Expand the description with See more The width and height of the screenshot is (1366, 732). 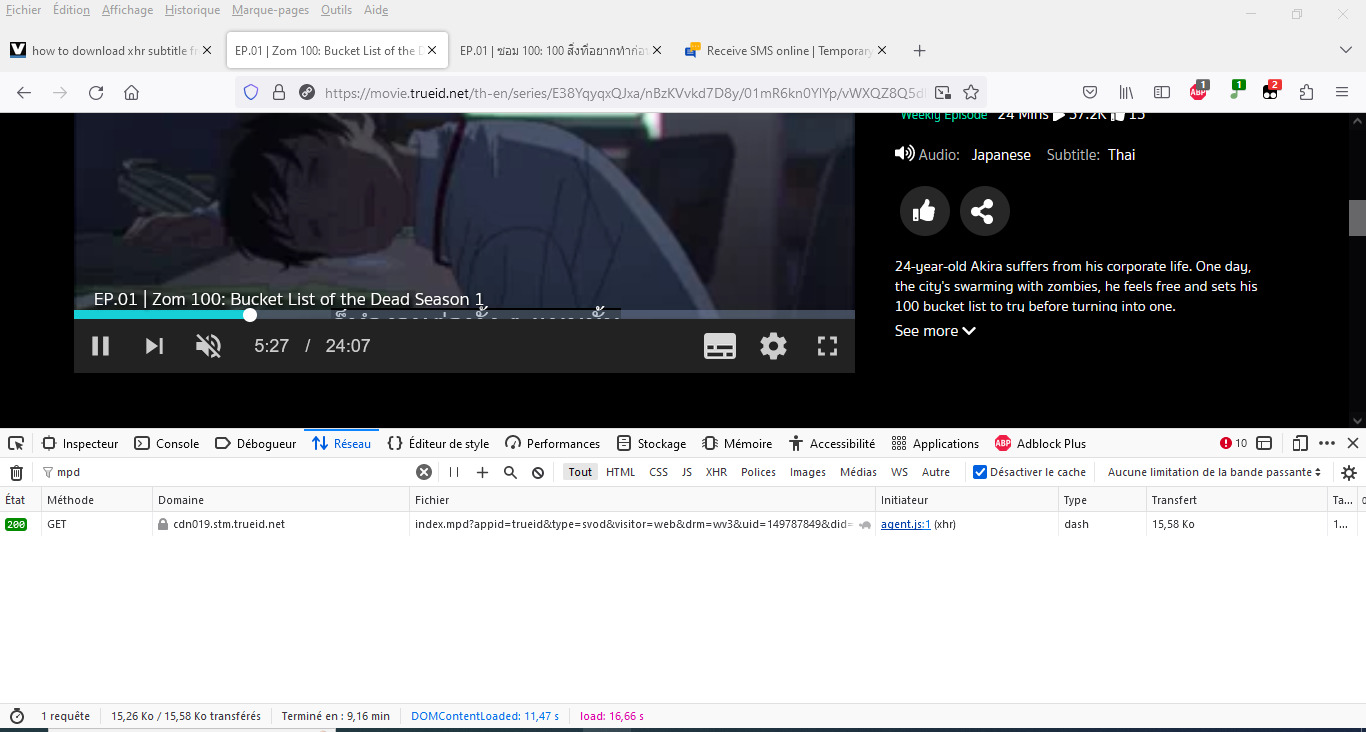pos(935,331)
